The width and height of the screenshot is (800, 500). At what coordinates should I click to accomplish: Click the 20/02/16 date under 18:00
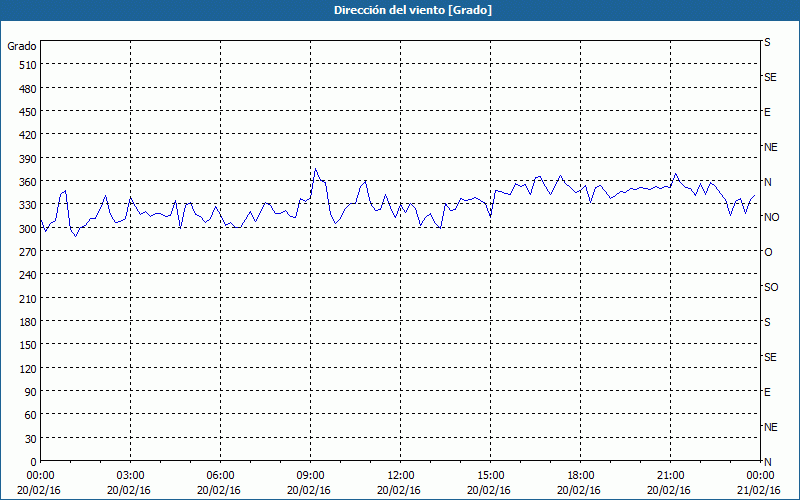coord(579,490)
